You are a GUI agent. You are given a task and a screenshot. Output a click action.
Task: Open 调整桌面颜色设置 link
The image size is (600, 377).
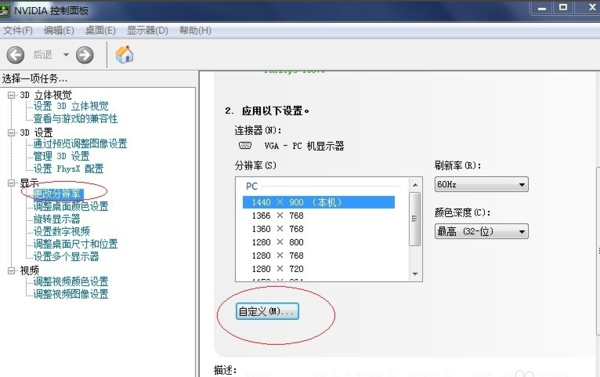[71, 207]
